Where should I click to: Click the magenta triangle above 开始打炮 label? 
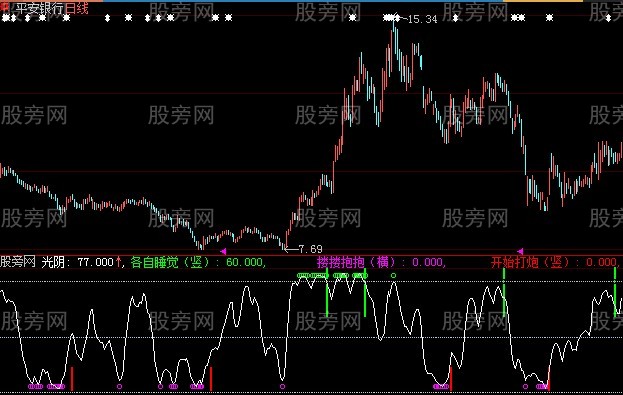(520, 251)
